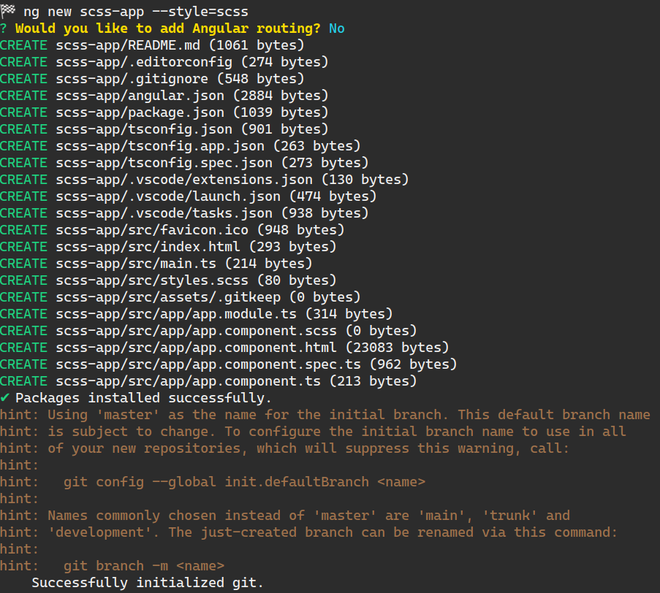Viewport: 660px width, 593px height.
Task: Click the question mark before the routing prompt
Action: click(5, 28)
